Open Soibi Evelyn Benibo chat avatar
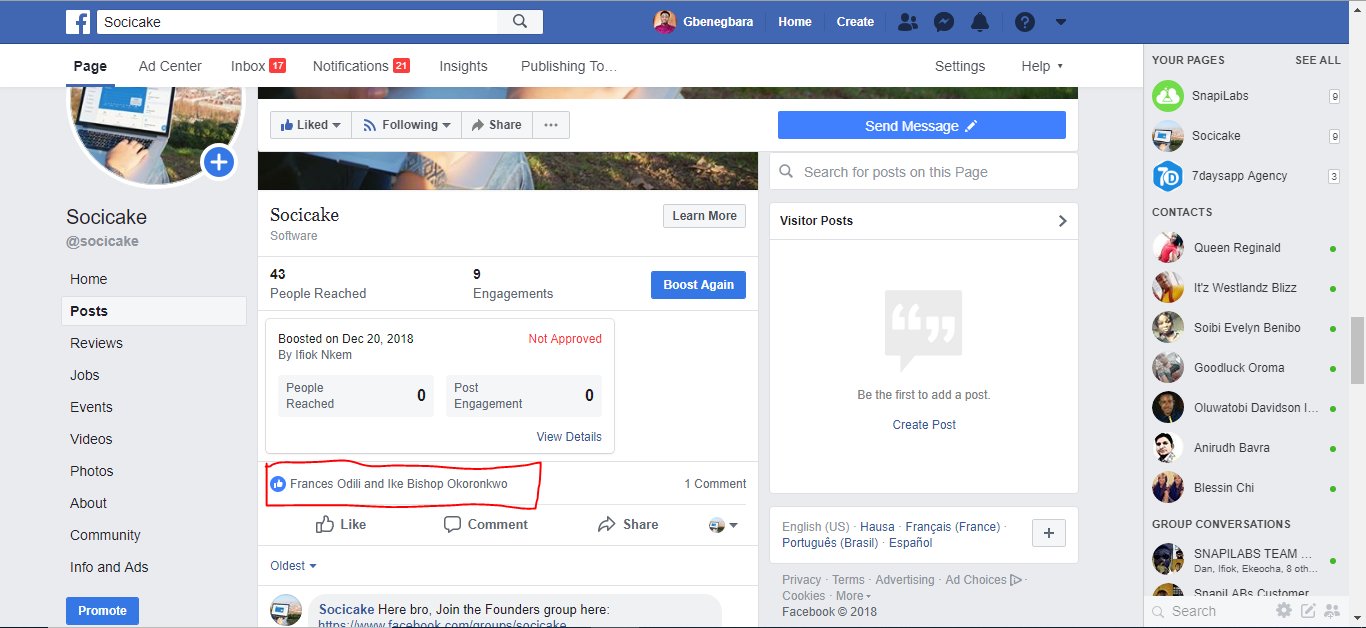The image size is (1366, 628). click(x=1168, y=328)
